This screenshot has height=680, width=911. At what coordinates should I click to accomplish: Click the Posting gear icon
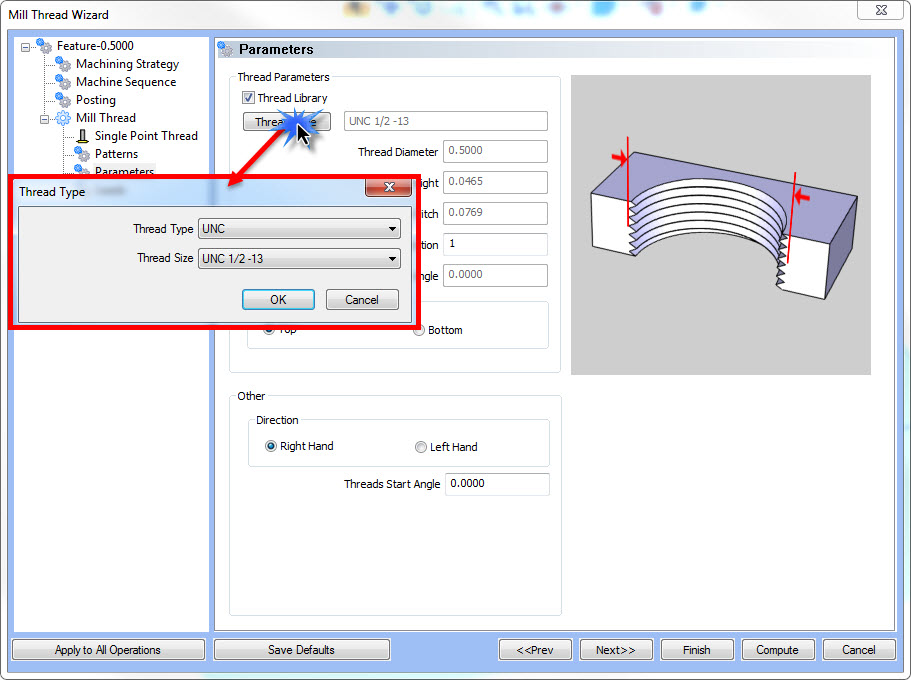point(63,100)
